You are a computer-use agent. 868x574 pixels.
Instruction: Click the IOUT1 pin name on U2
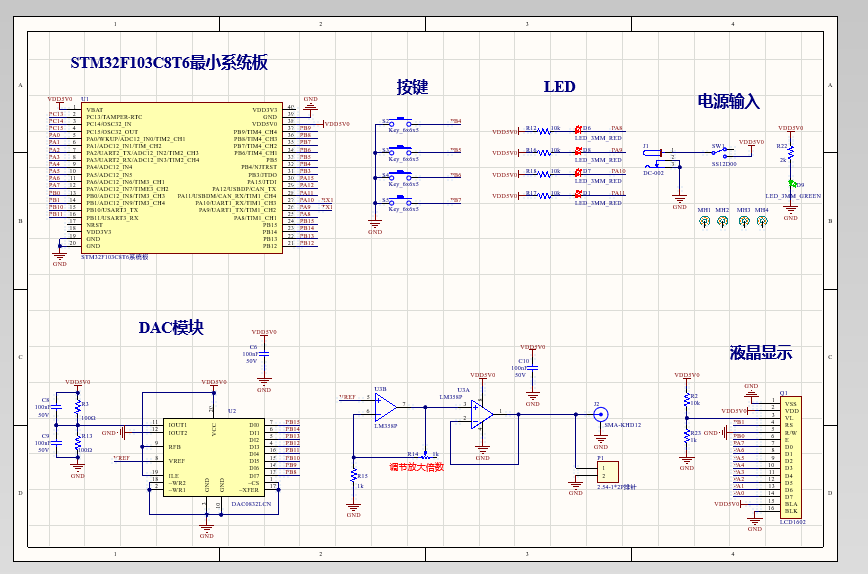coord(178,425)
